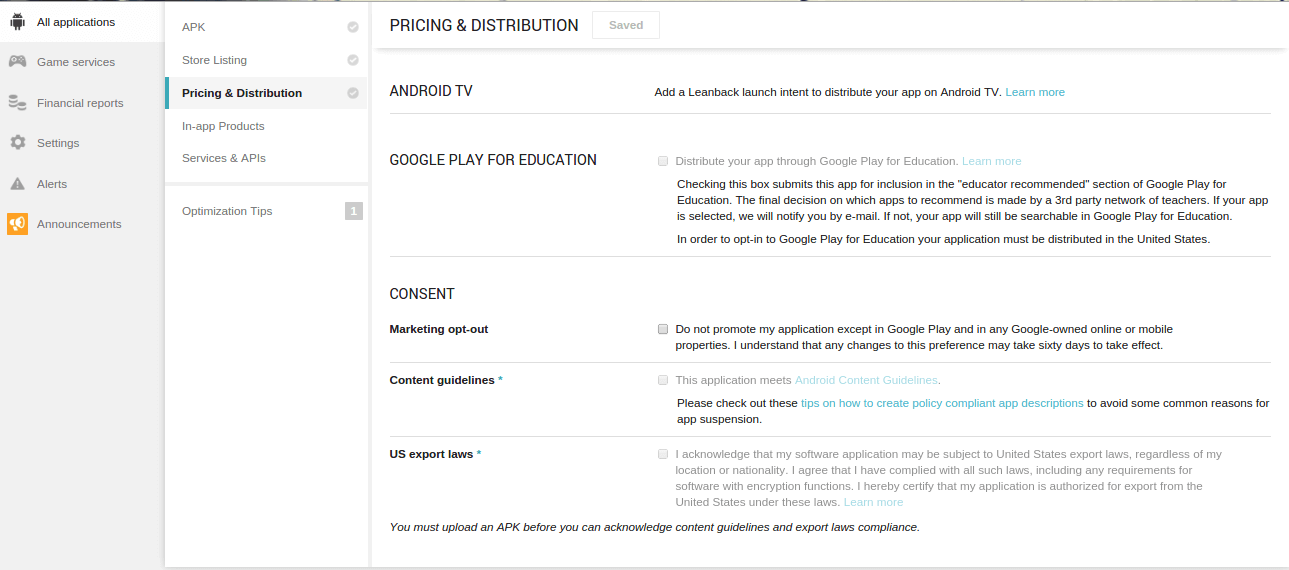Click the Settings gear icon
This screenshot has width=1289, height=570.
tap(17, 143)
